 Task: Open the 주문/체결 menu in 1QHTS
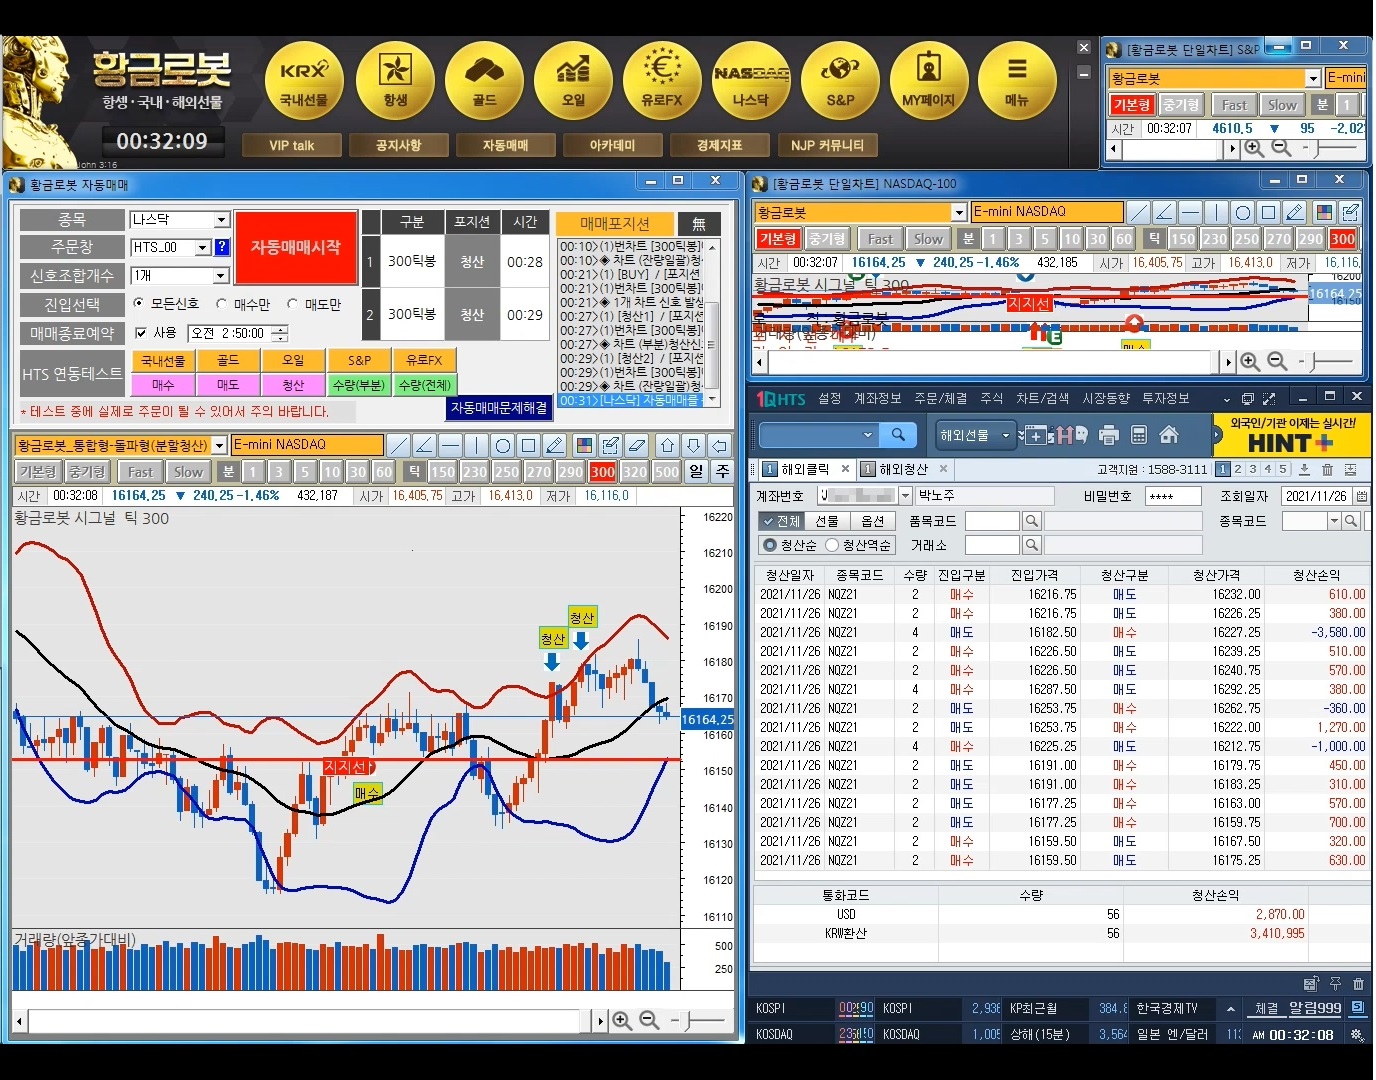pos(940,398)
